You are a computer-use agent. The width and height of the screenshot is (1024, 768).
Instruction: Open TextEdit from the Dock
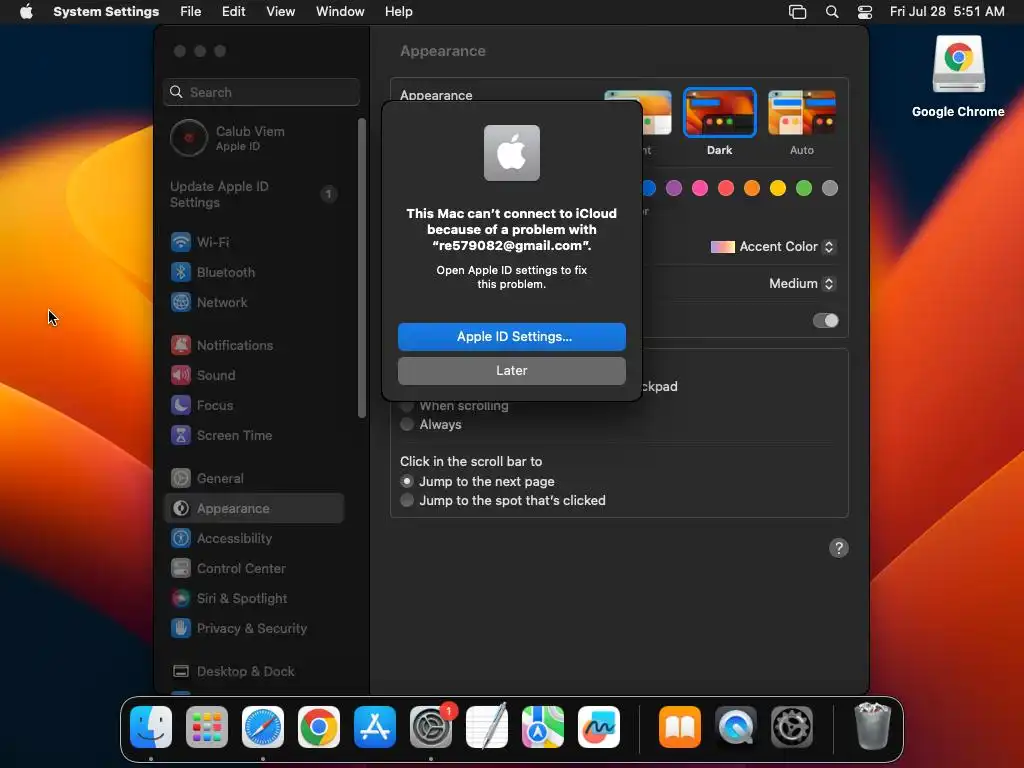click(x=487, y=727)
